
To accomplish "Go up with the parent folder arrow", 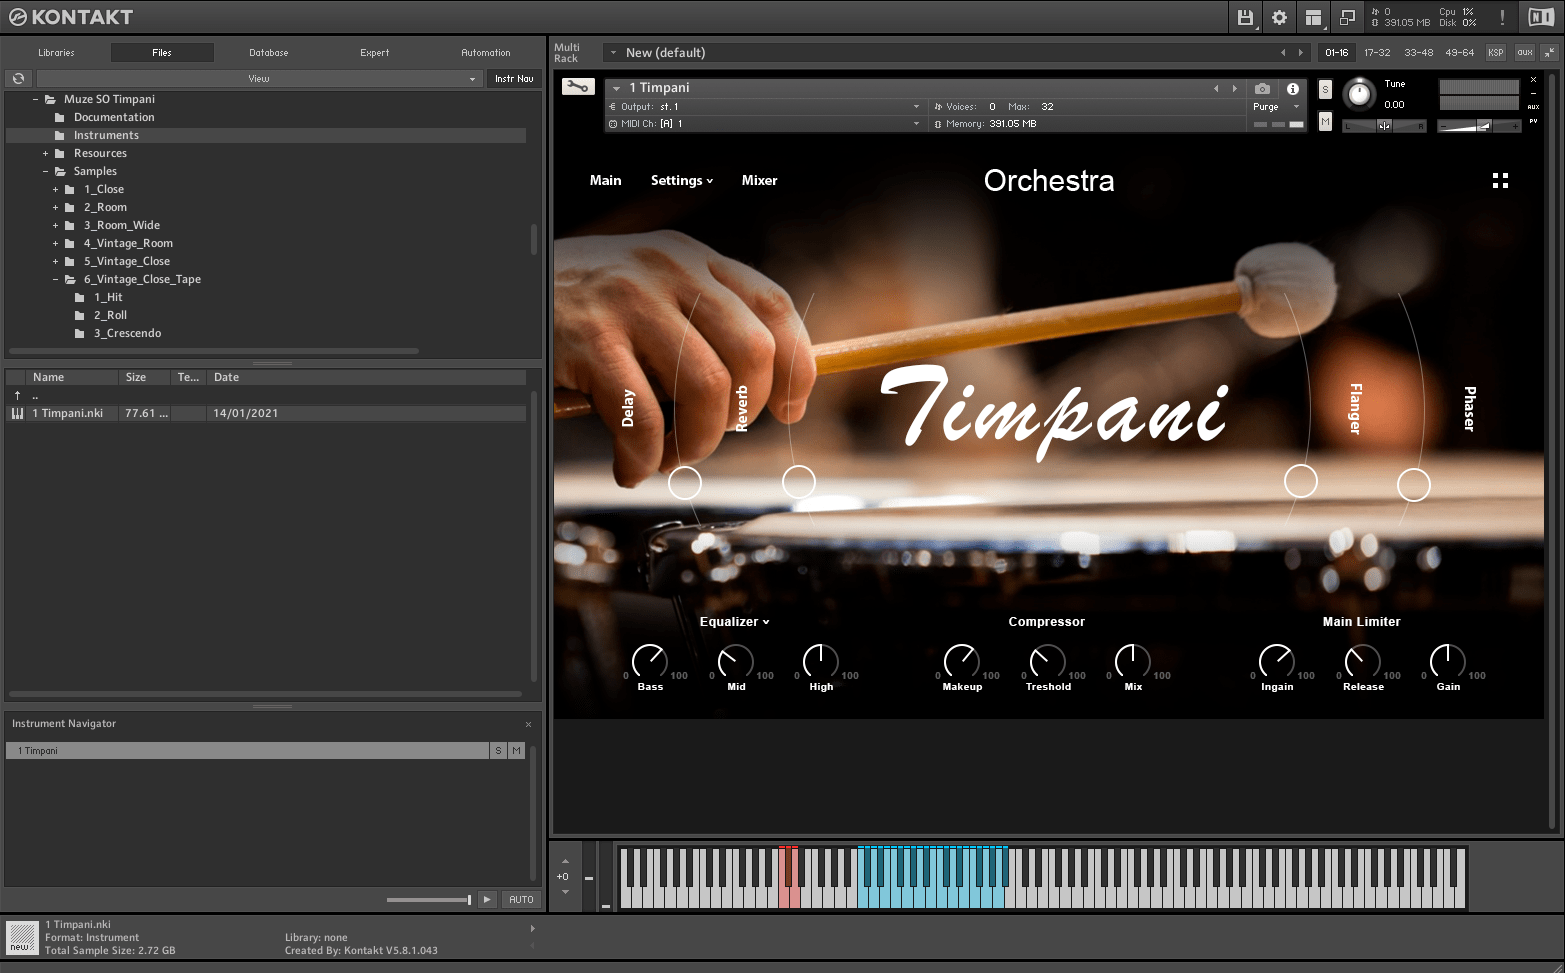I will [18, 395].
